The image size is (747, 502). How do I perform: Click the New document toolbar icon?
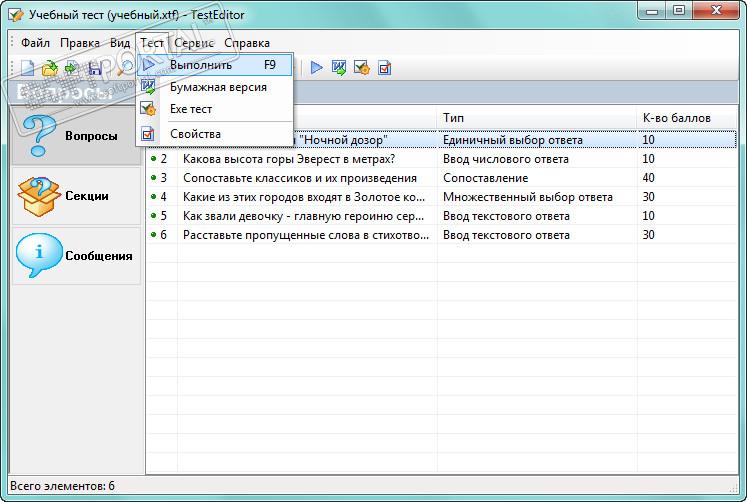click(27, 68)
